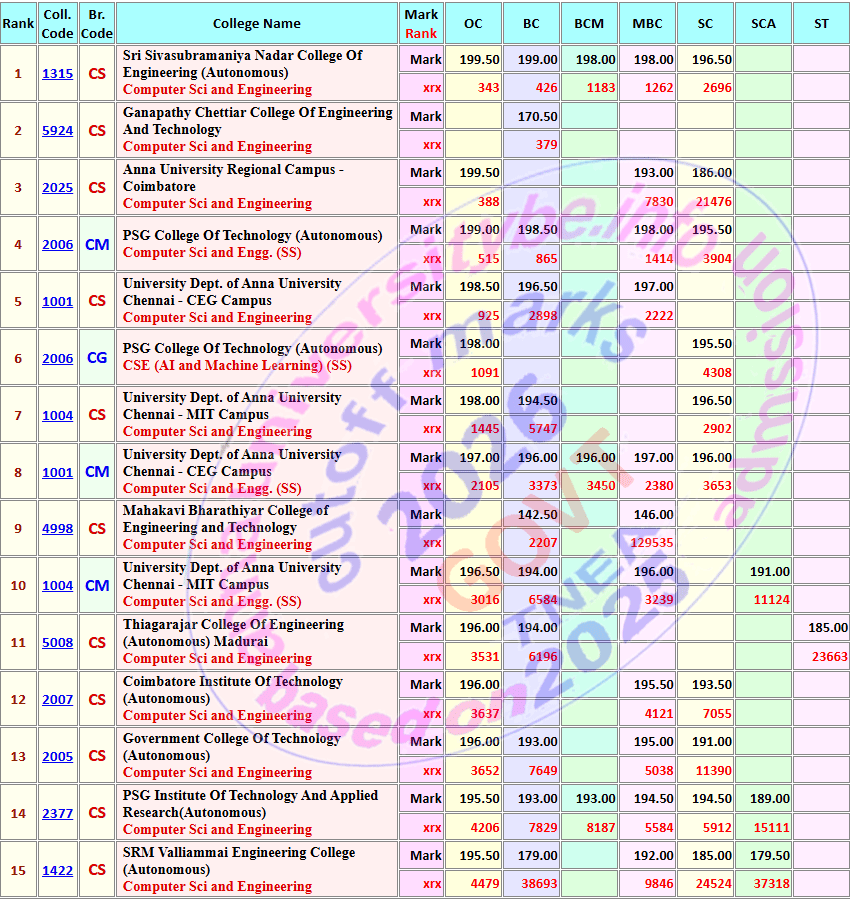The width and height of the screenshot is (850, 899).
Task: Click the ST column header
Action: point(821,24)
